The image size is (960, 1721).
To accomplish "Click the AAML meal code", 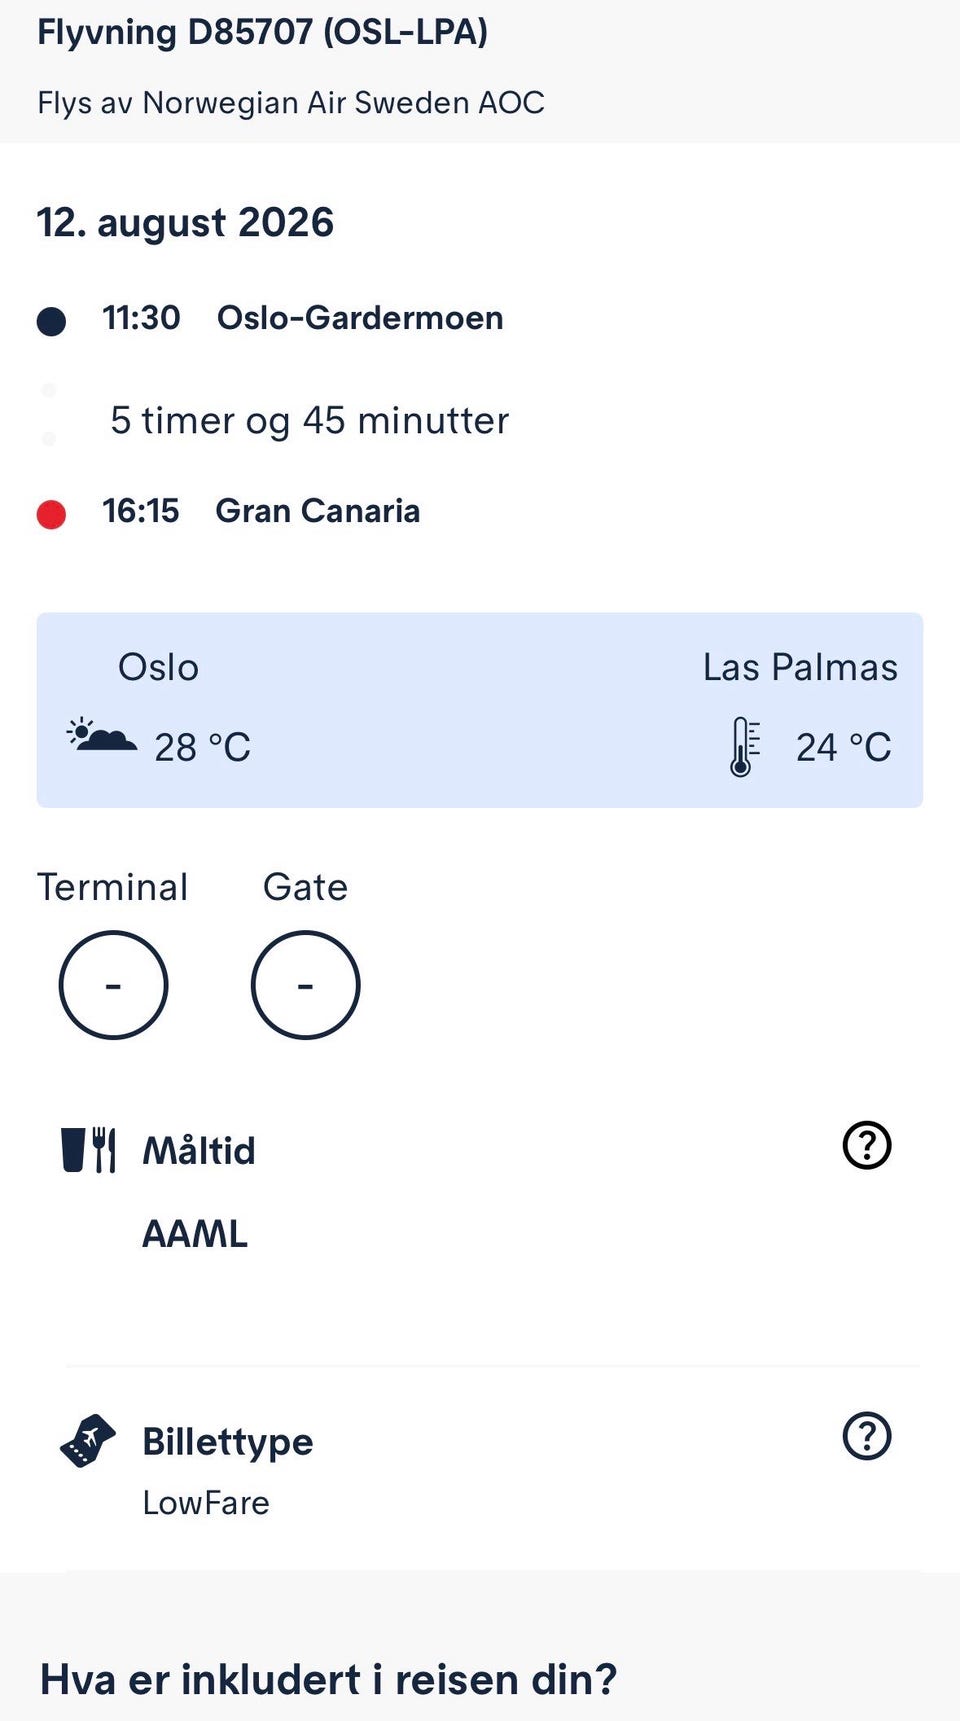I will tap(195, 1234).
